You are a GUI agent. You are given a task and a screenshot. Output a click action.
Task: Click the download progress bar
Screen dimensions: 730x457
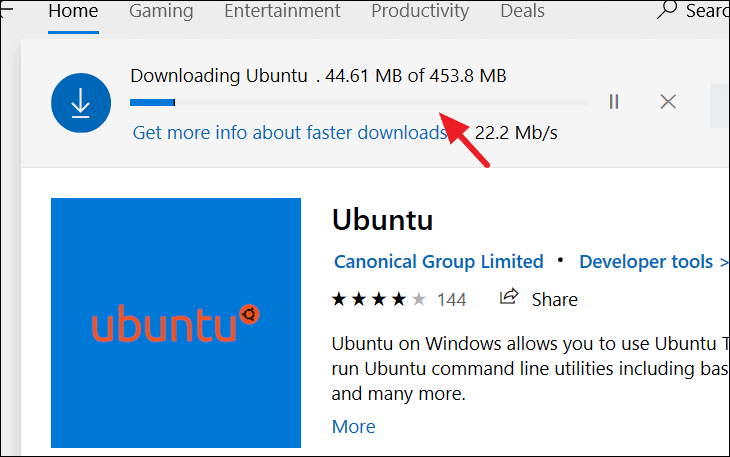pos(358,102)
